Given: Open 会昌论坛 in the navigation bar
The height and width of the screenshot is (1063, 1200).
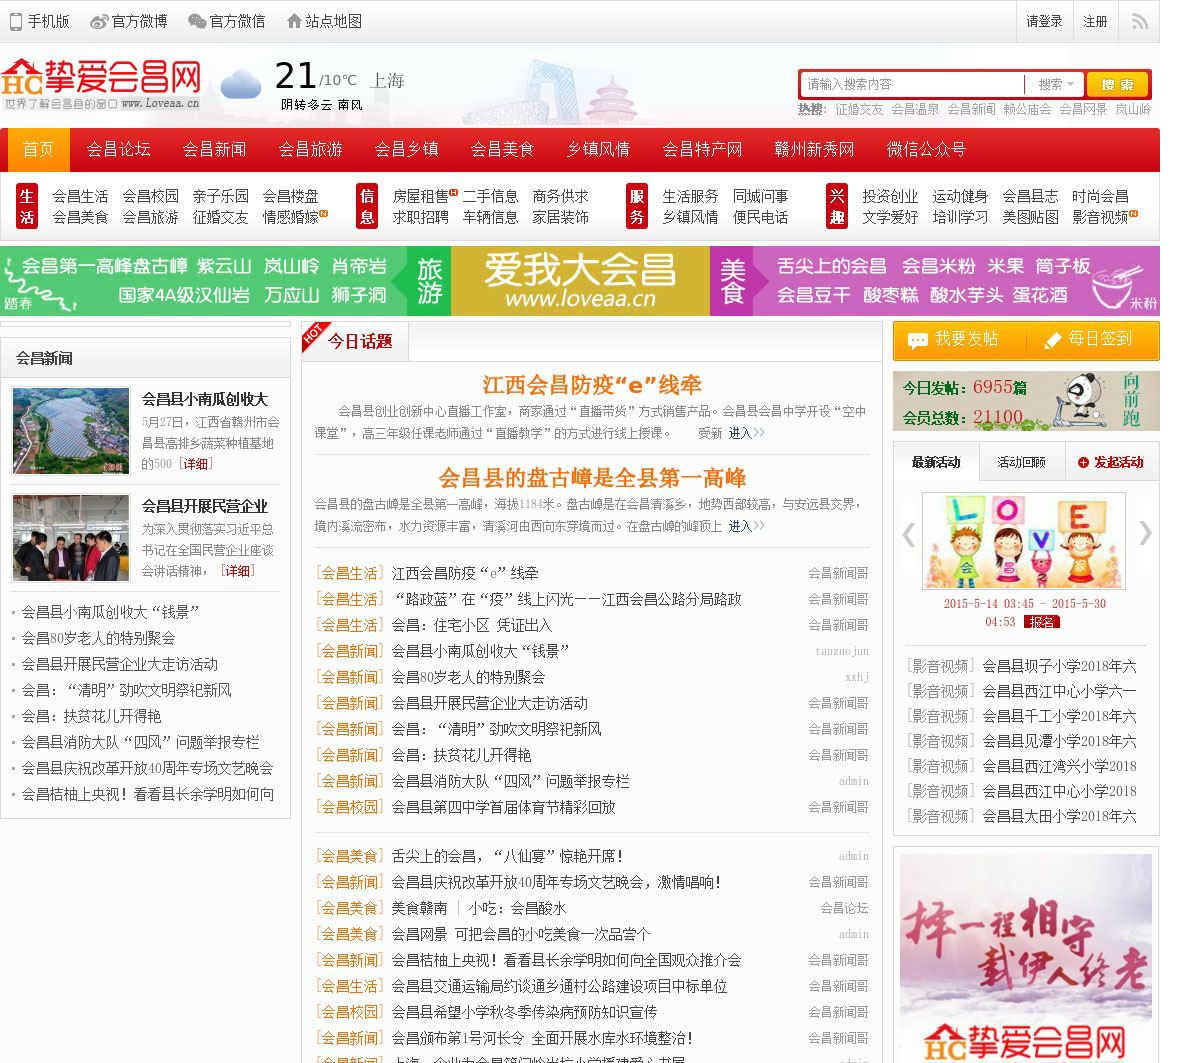Looking at the screenshot, I should tap(118, 150).
